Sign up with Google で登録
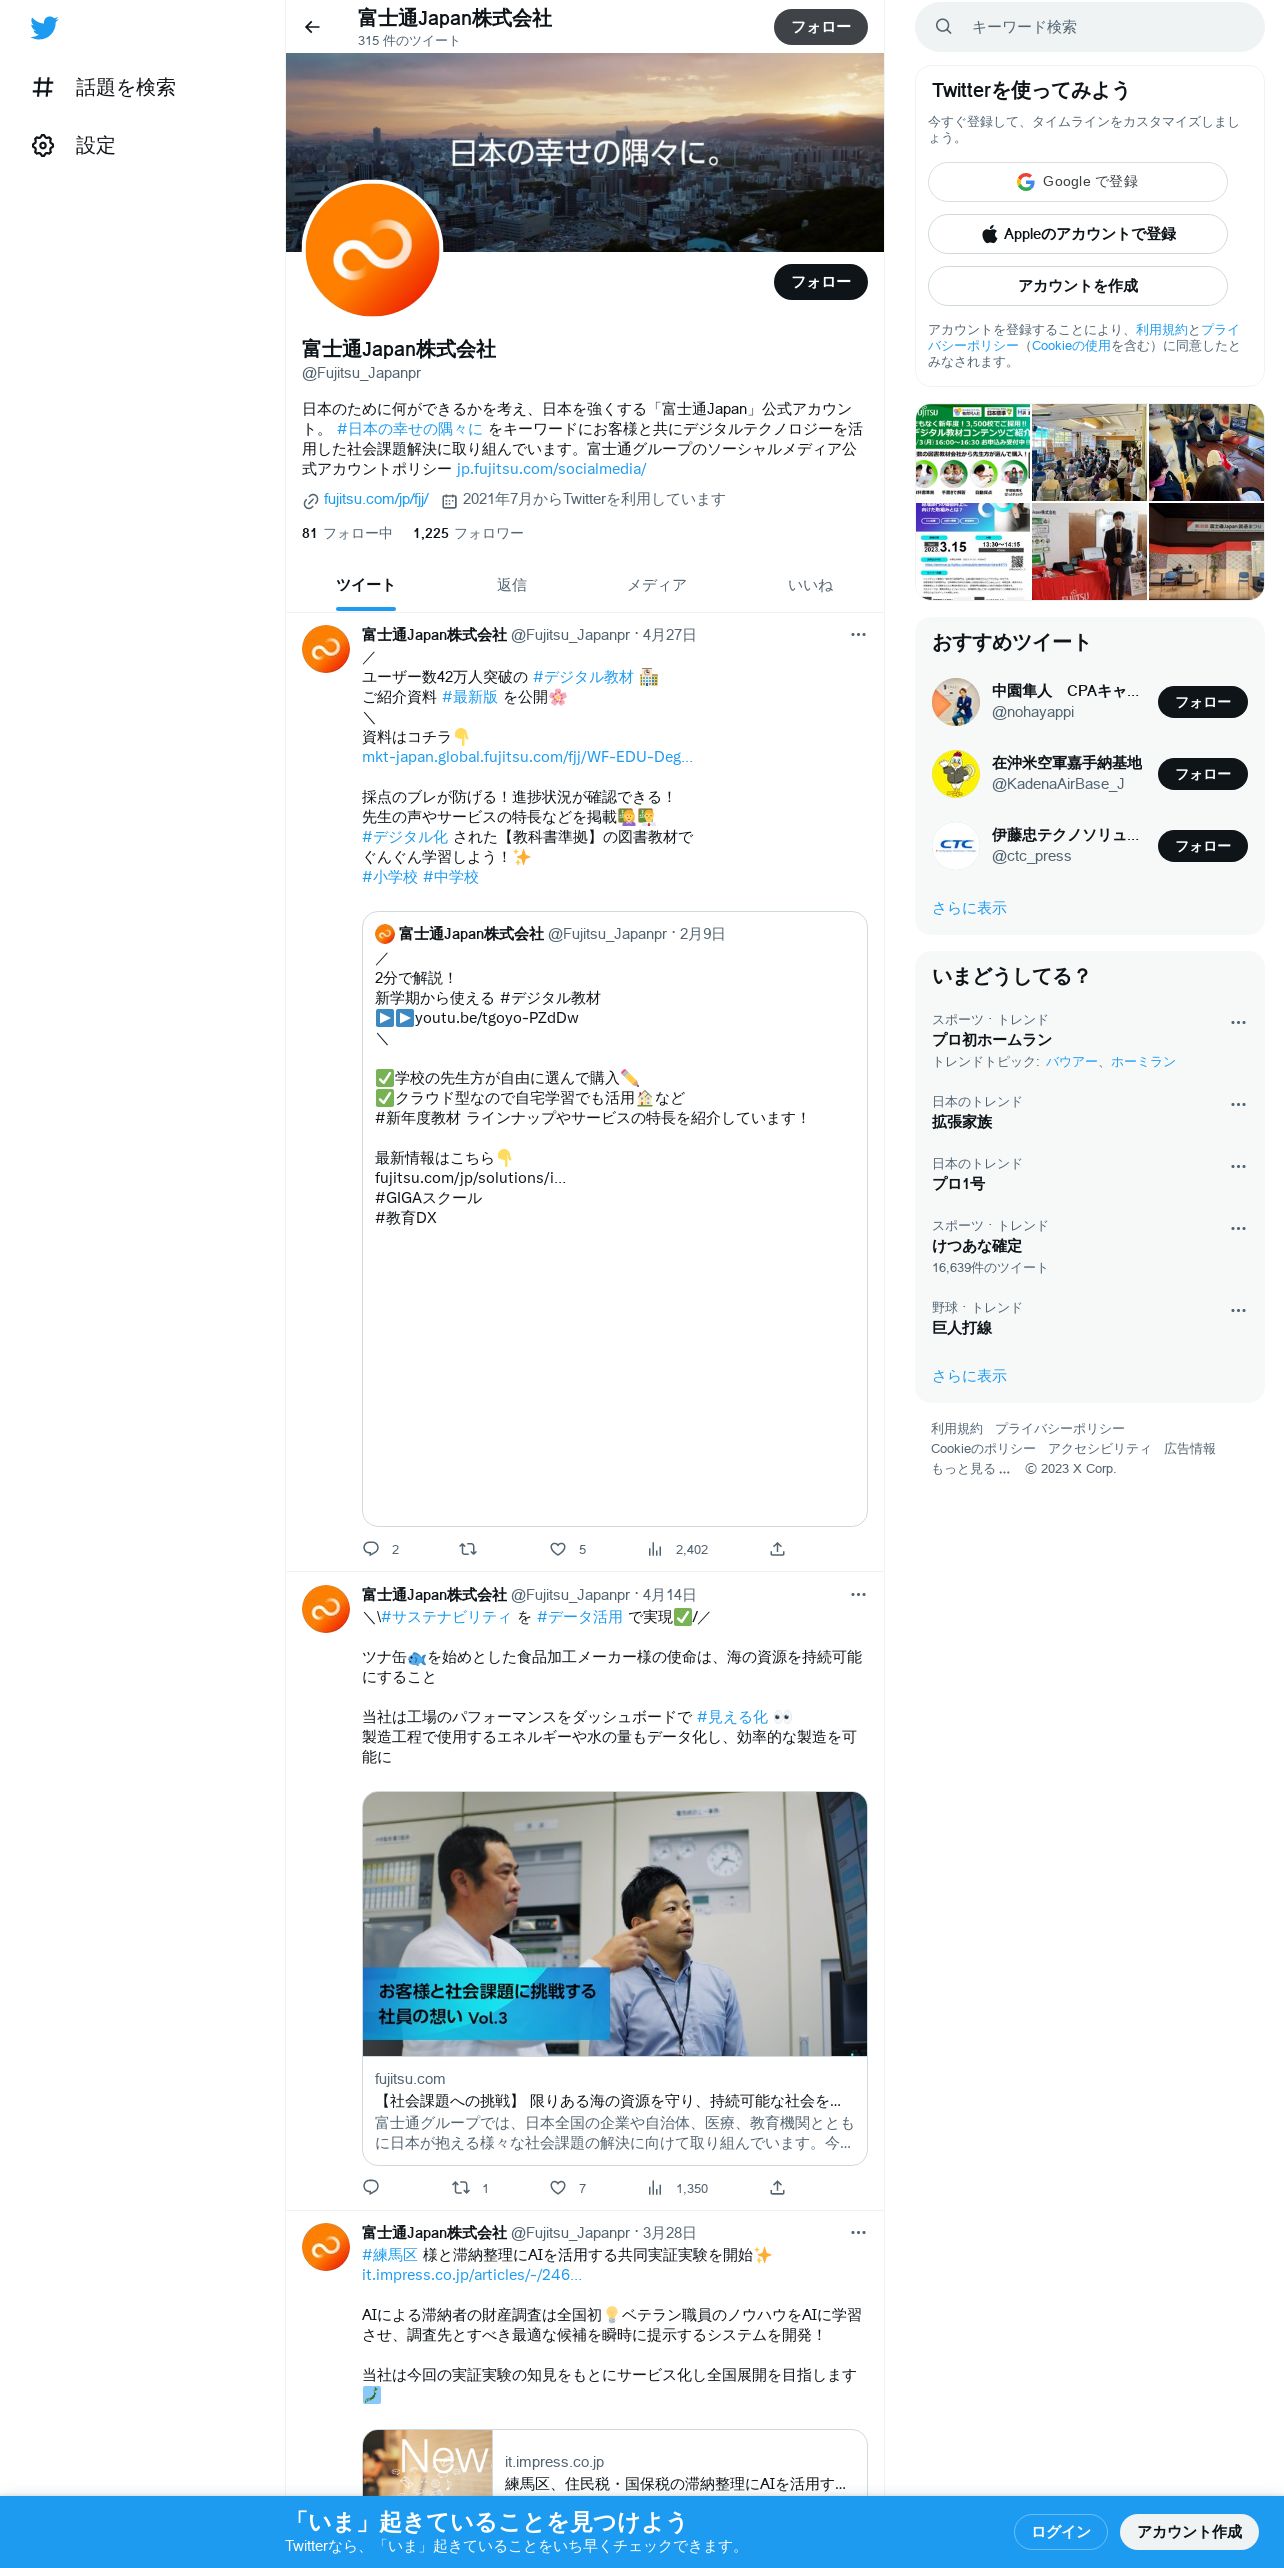The height and width of the screenshot is (2568, 1284). point(1077,182)
